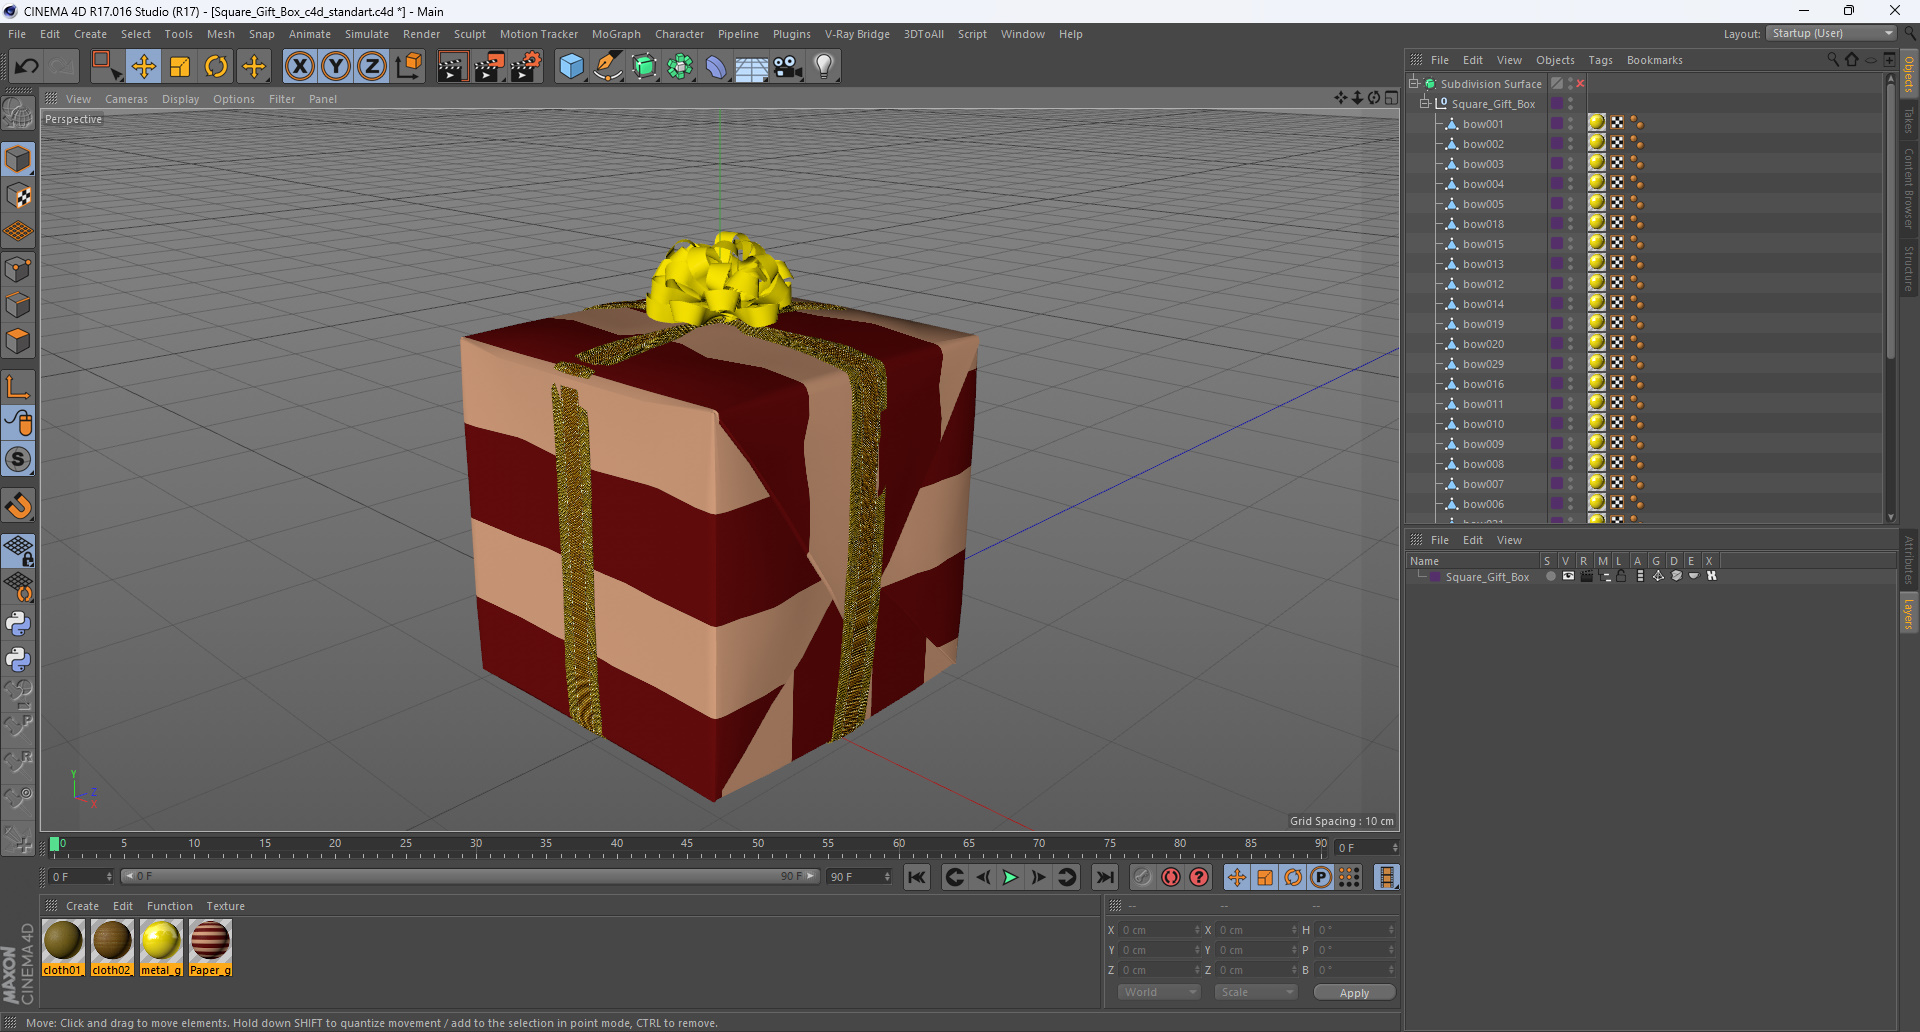Open the Layout dropdown
The width and height of the screenshot is (1920, 1032).
pyautogui.click(x=1831, y=33)
